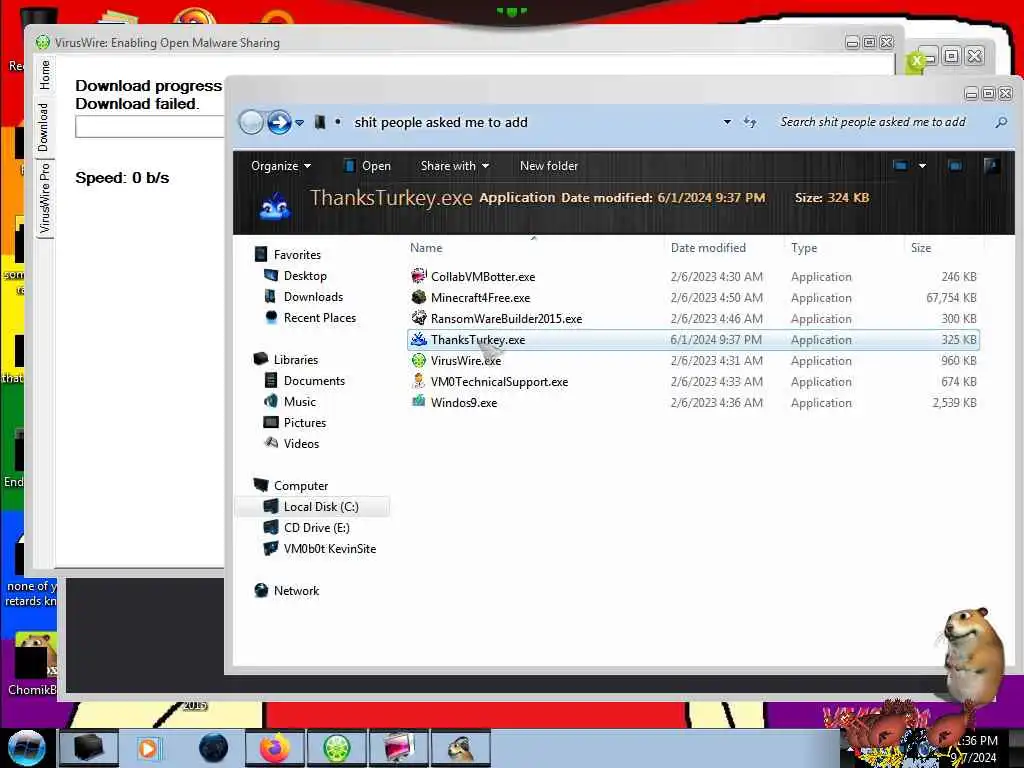The height and width of the screenshot is (768, 1024).
Task: Click the Help icon in Explorer toolbar
Action: point(991,166)
